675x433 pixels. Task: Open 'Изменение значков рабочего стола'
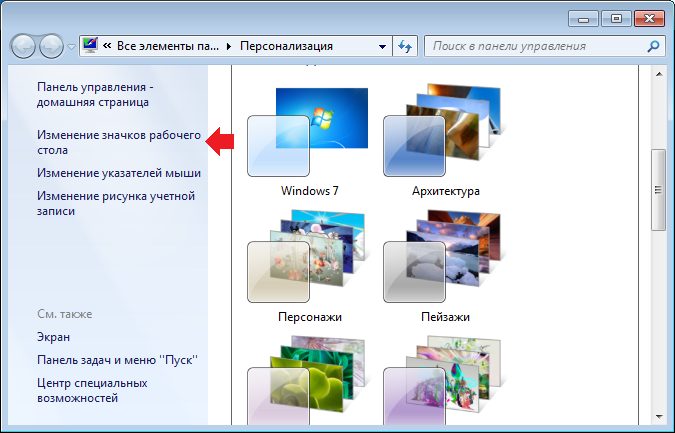[119, 142]
